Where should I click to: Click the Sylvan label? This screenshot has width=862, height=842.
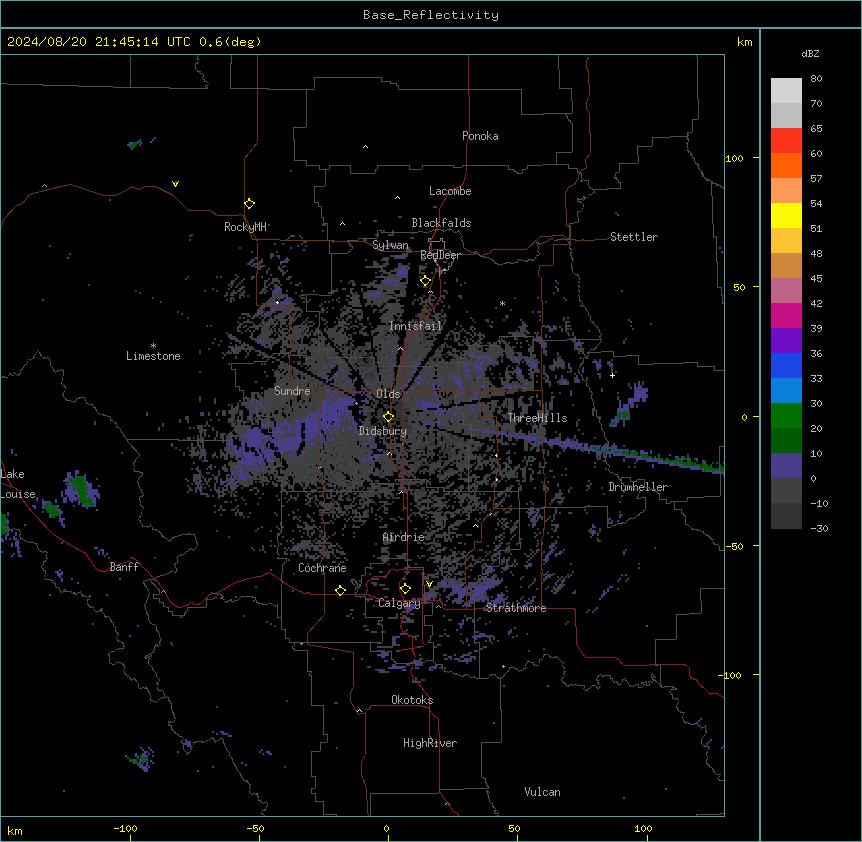pos(390,245)
